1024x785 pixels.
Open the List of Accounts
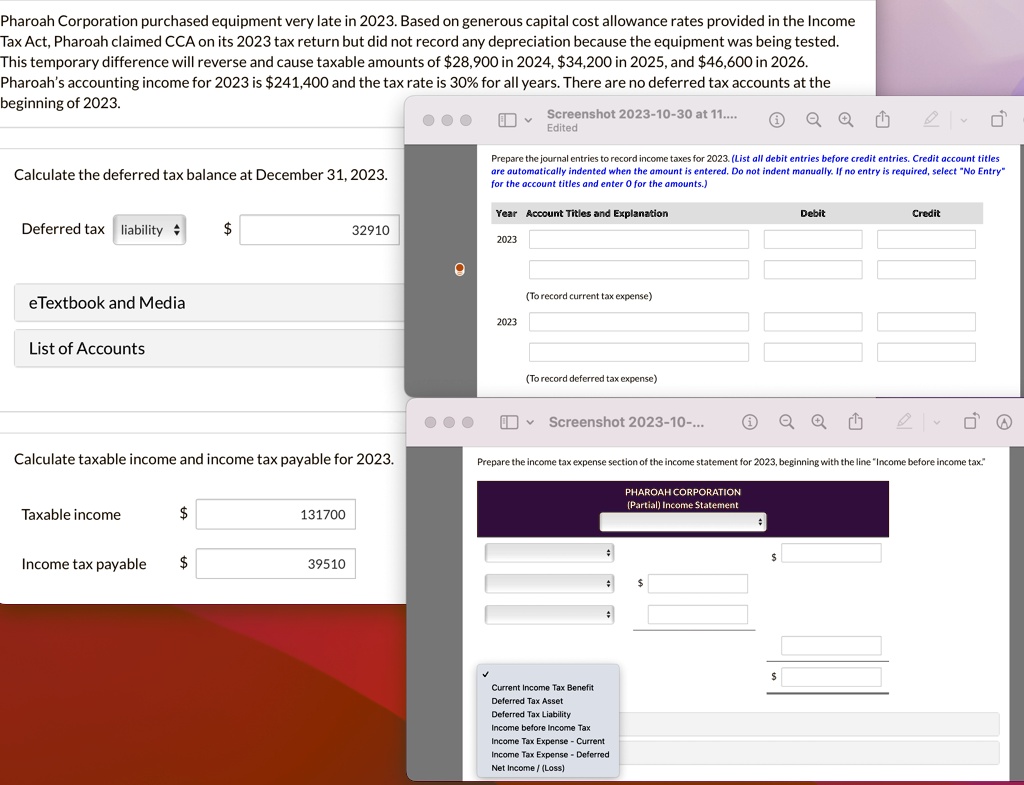(209, 349)
